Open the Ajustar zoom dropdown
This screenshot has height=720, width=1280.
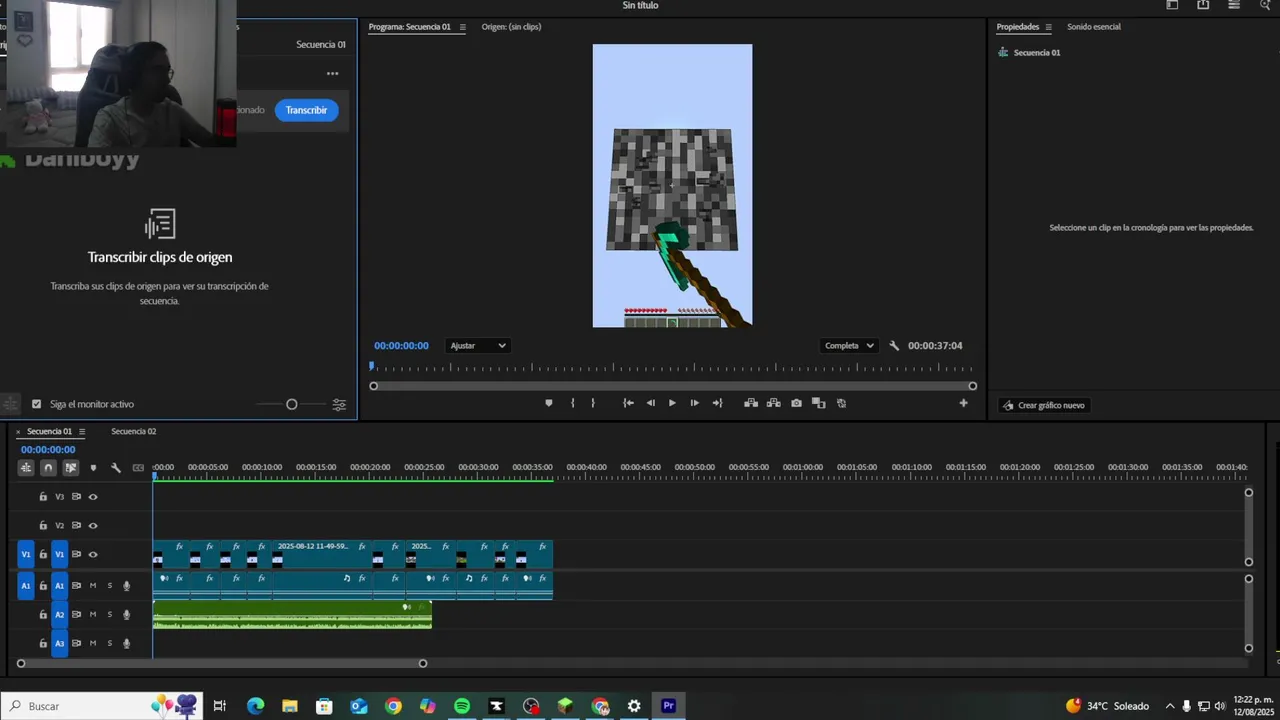(477, 346)
